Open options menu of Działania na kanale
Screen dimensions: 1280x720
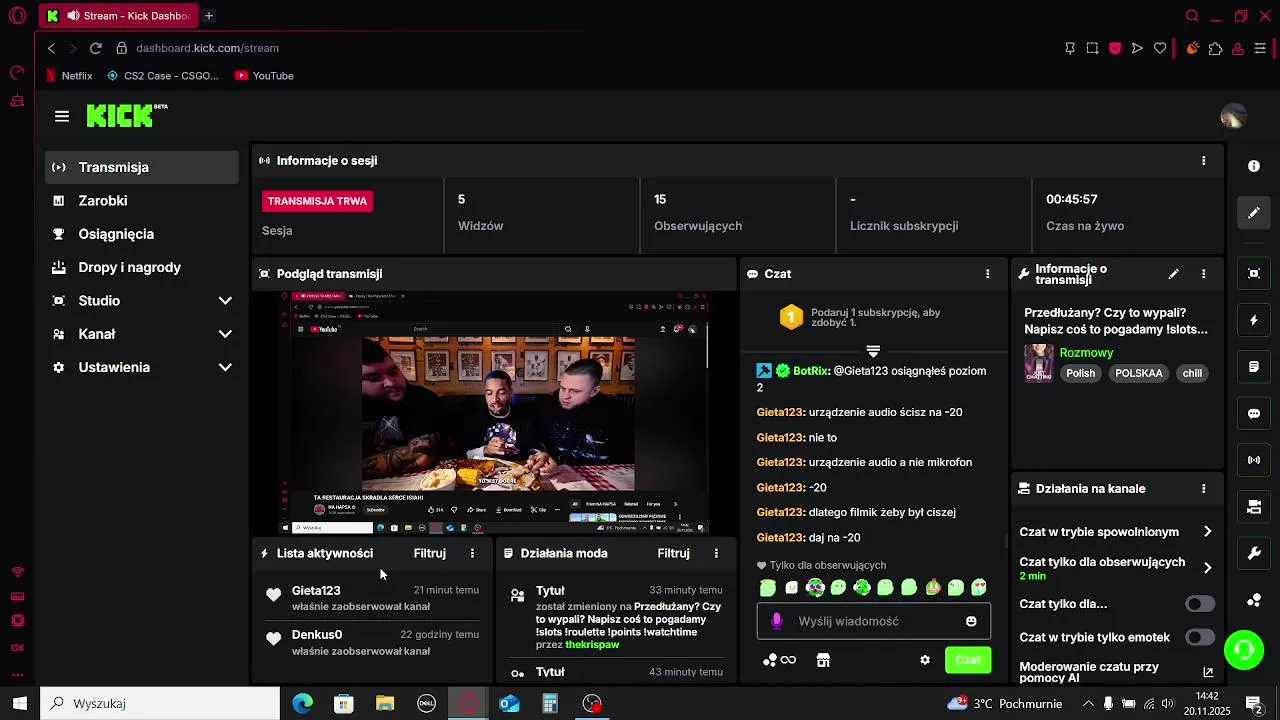(x=1203, y=488)
